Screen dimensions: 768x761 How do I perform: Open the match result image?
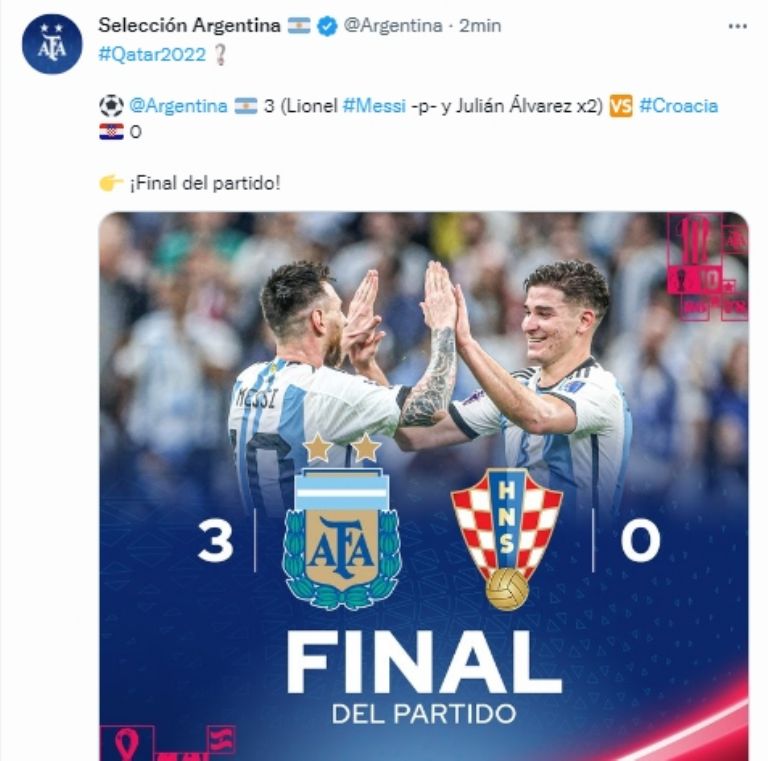[x=424, y=486]
